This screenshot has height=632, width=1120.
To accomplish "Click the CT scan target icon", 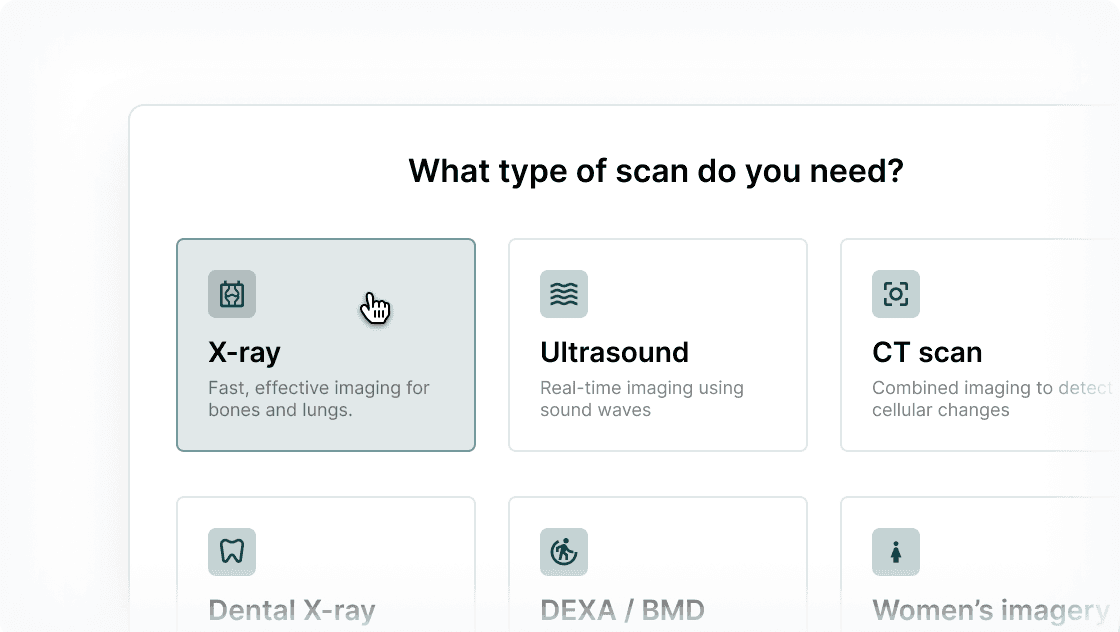I will [896, 294].
